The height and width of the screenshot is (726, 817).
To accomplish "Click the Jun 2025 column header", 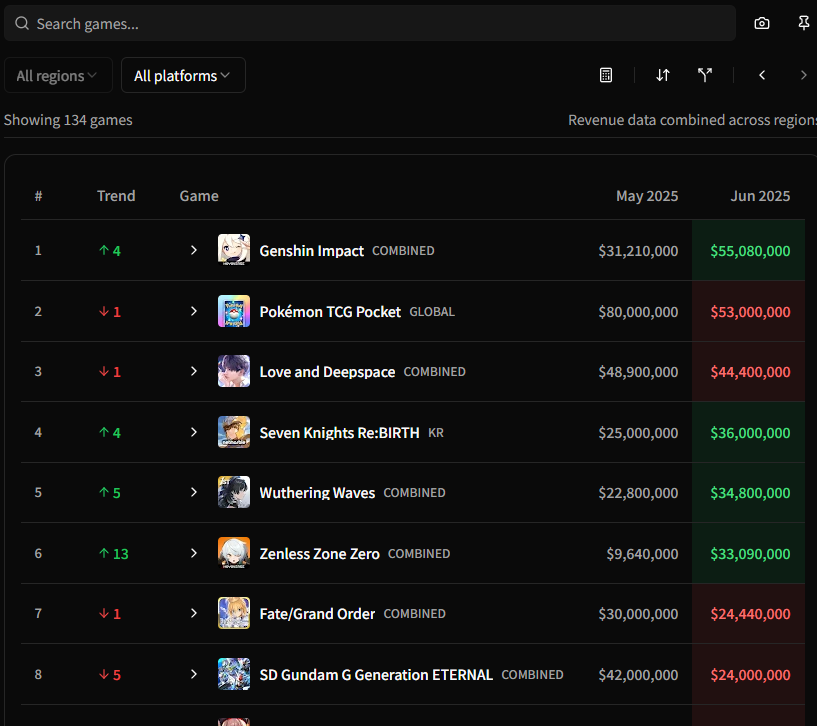I will (760, 196).
